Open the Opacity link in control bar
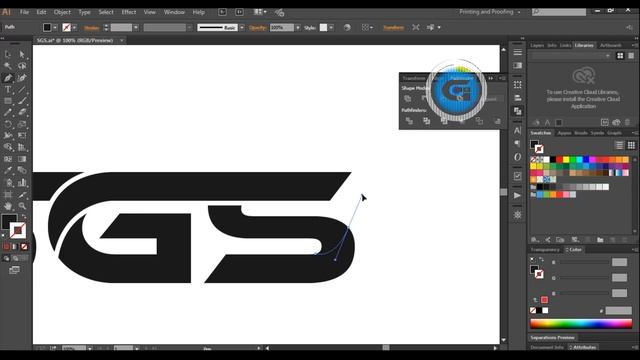This screenshot has width=640, height=360. pos(258,27)
